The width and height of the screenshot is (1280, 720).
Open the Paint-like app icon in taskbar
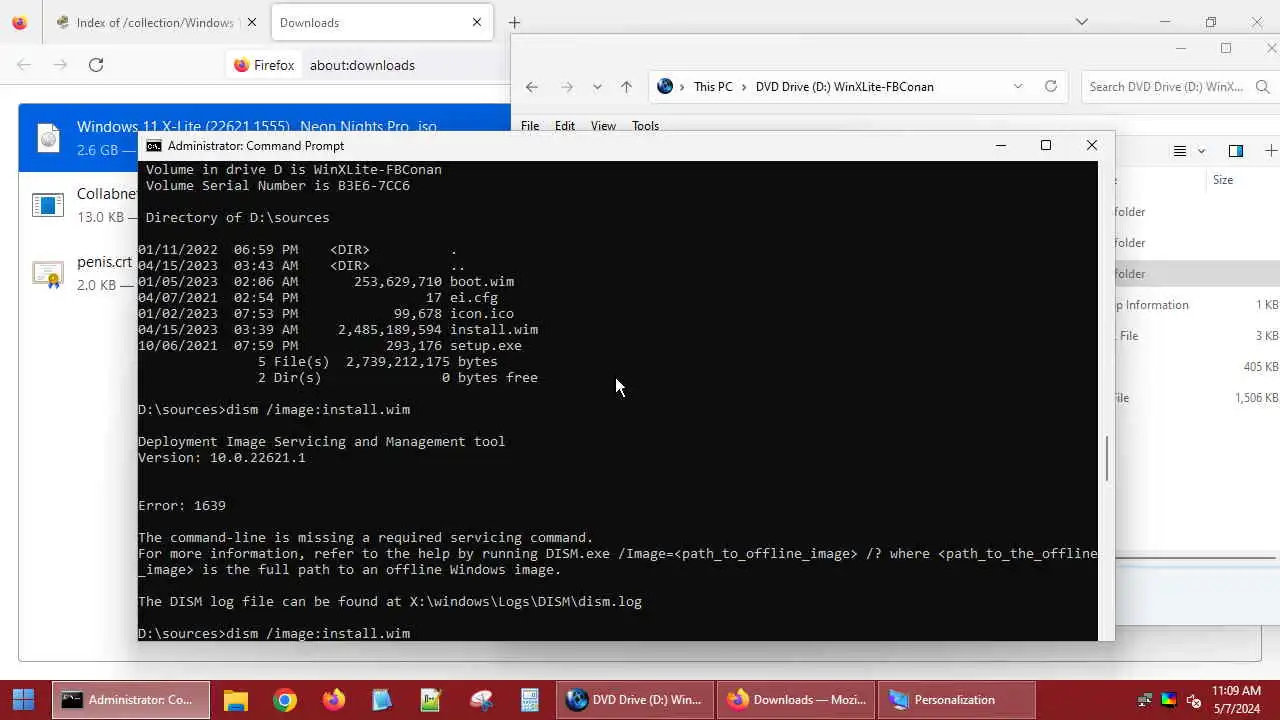(x=480, y=700)
